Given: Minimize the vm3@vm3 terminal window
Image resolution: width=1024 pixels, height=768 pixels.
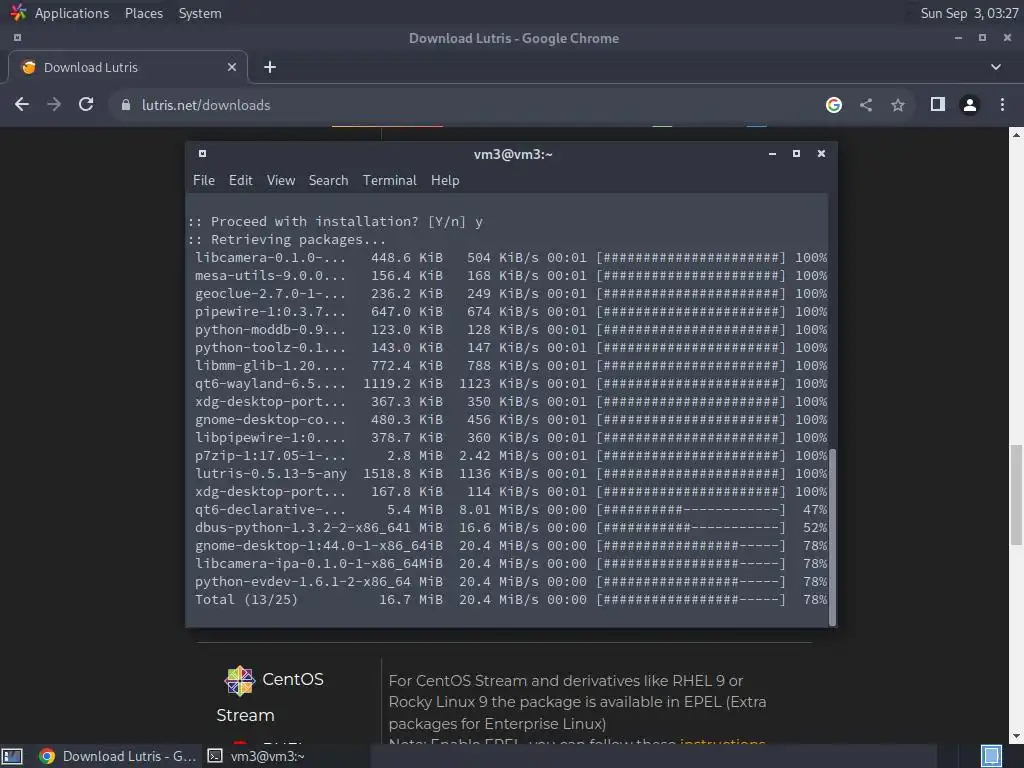Looking at the screenshot, I should (x=773, y=153).
